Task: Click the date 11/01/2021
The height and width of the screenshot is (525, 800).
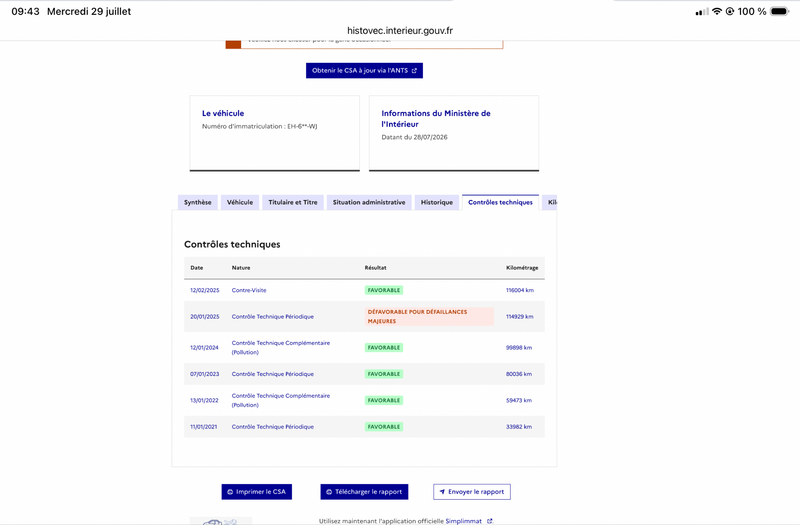Action: coord(204,427)
